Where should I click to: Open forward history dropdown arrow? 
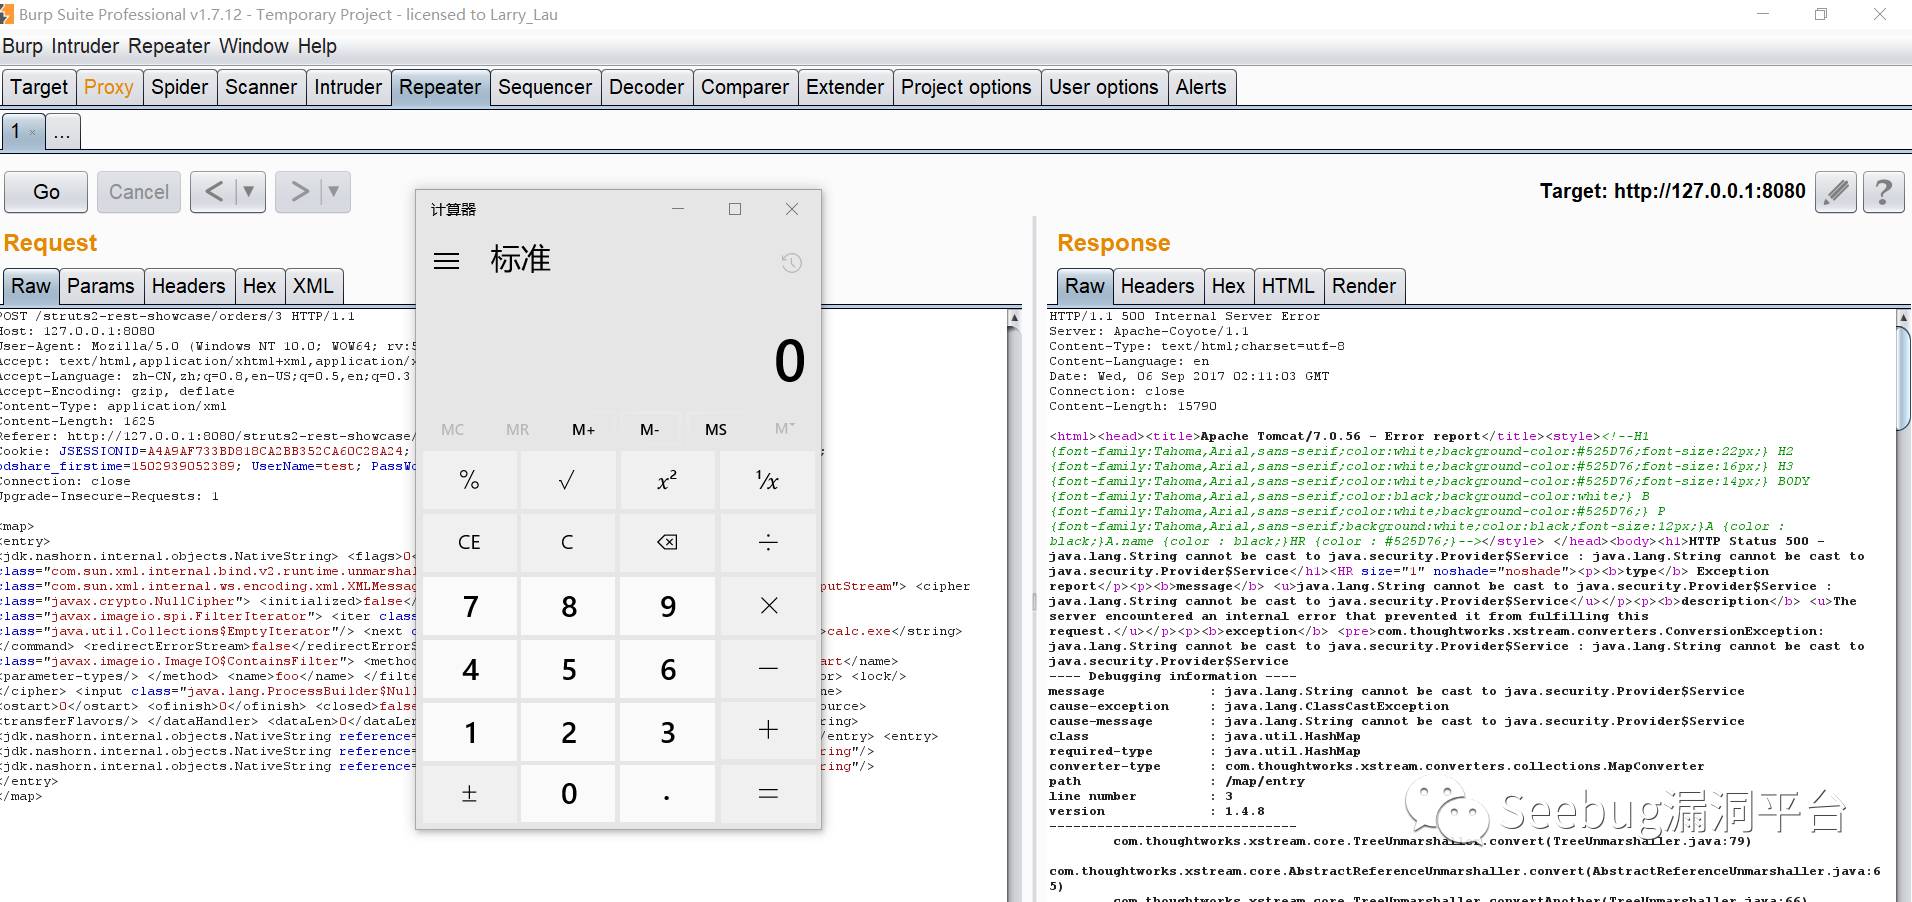(334, 191)
